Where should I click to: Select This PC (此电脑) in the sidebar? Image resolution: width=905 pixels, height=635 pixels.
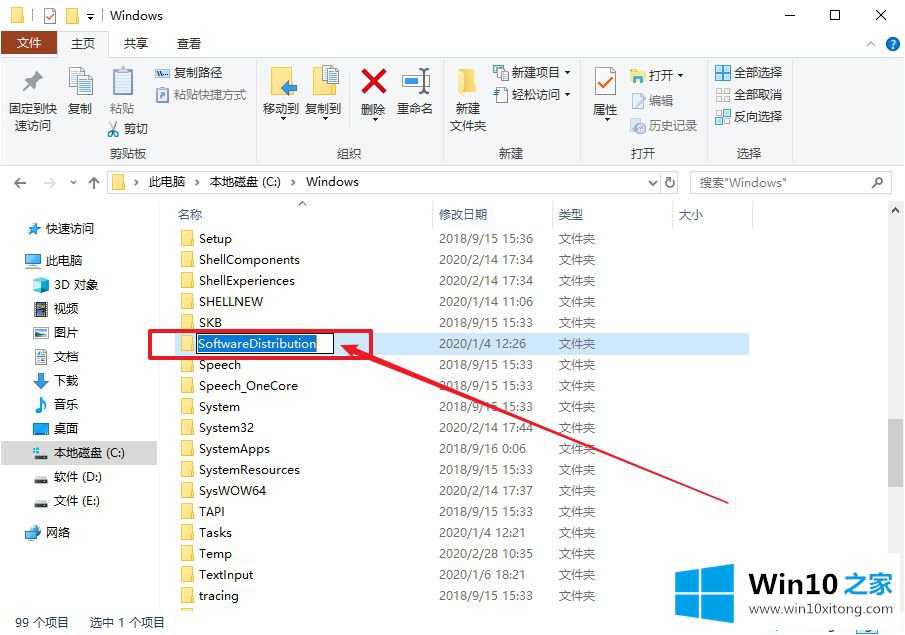coord(54,260)
